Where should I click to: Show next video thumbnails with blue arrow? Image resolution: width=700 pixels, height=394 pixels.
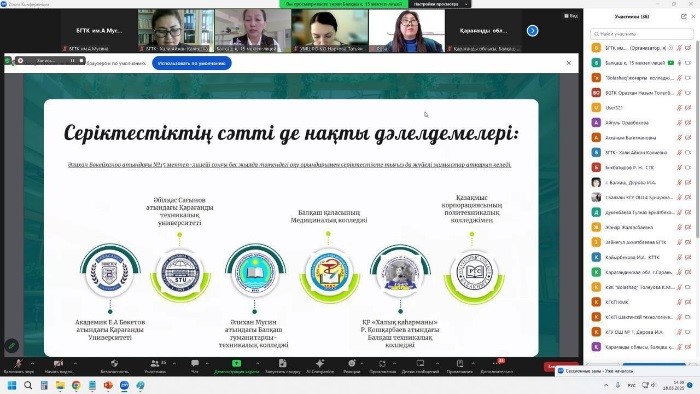coord(532,30)
